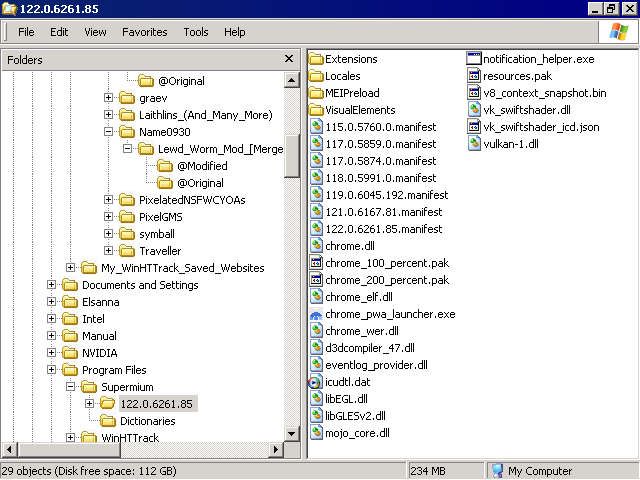Click the chrome_pwa_launcher.exe icon
Image resolution: width=640 pixels, height=480 pixels.
tap(316, 314)
